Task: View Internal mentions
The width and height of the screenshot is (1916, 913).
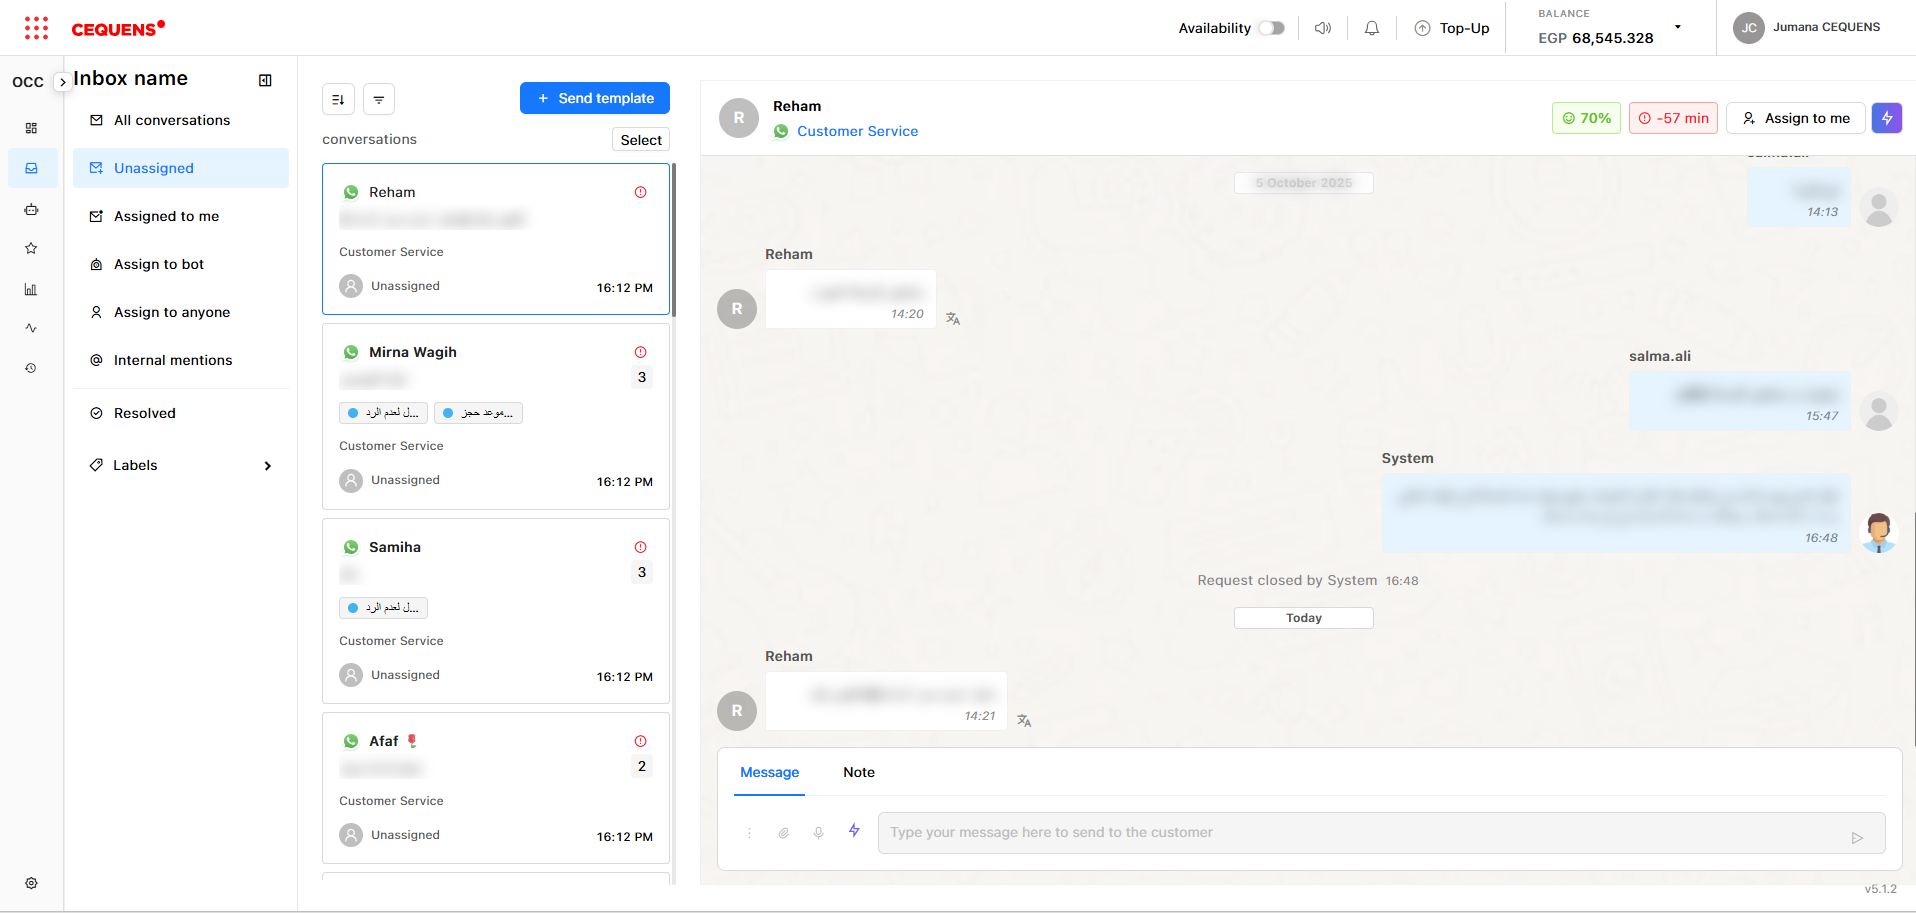Action: [181, 360]
